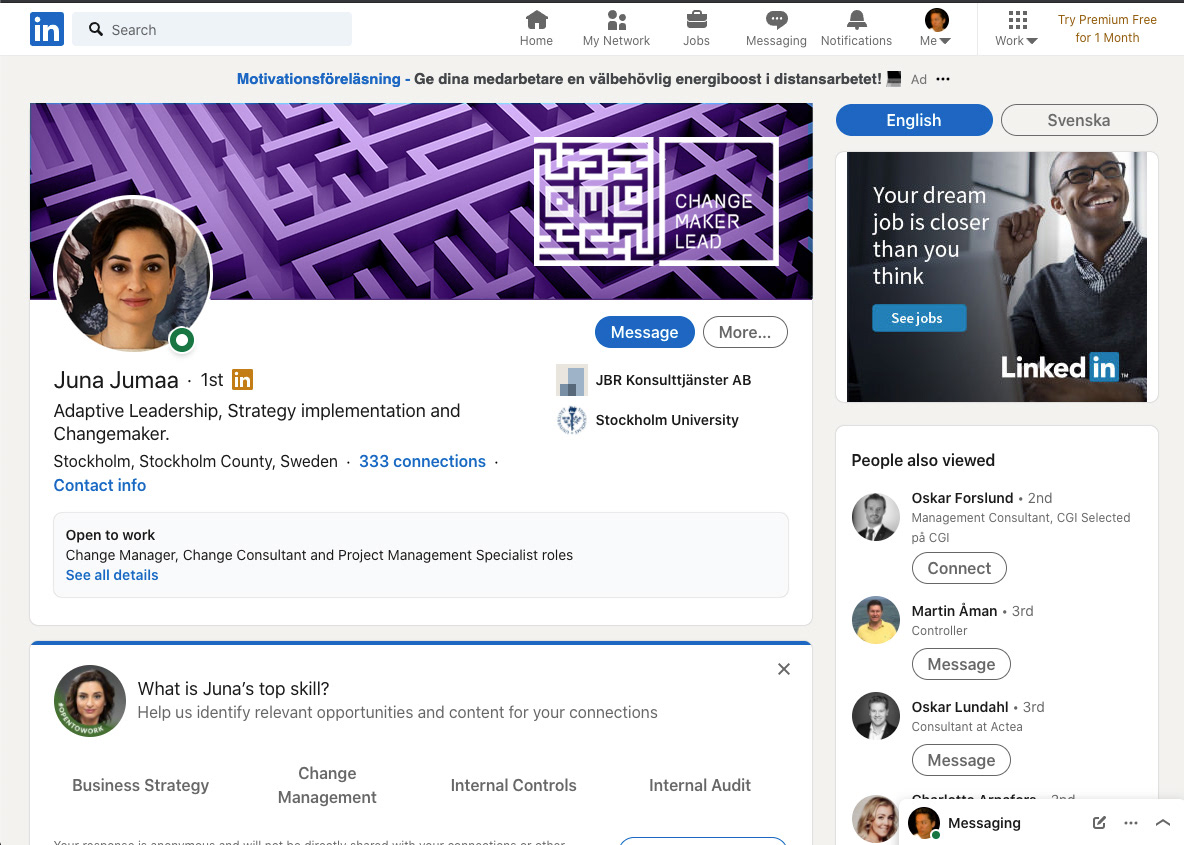Screen dimensions: 1184x845
Task: View the 333 connections link
Action: (422, 461)
